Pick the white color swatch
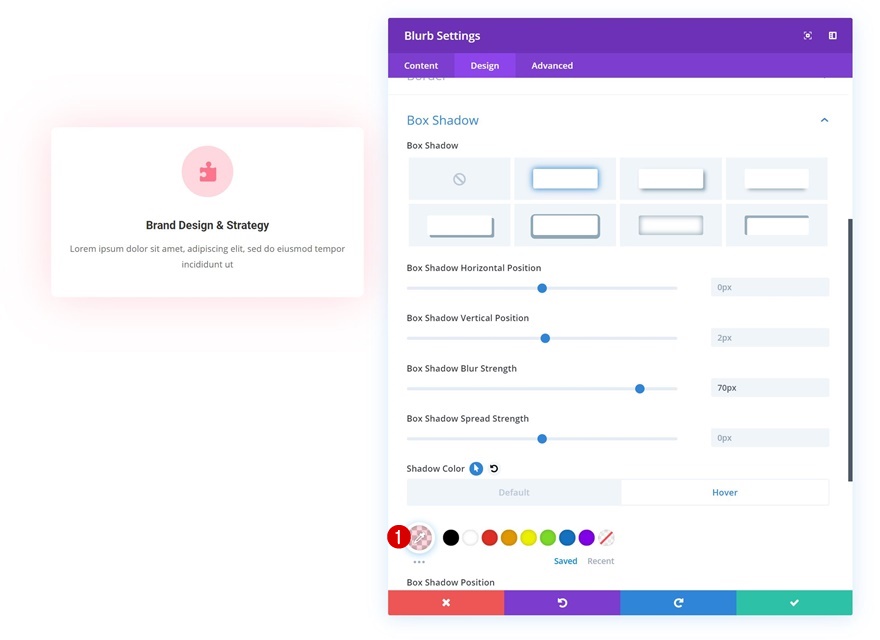 (470, 538)
